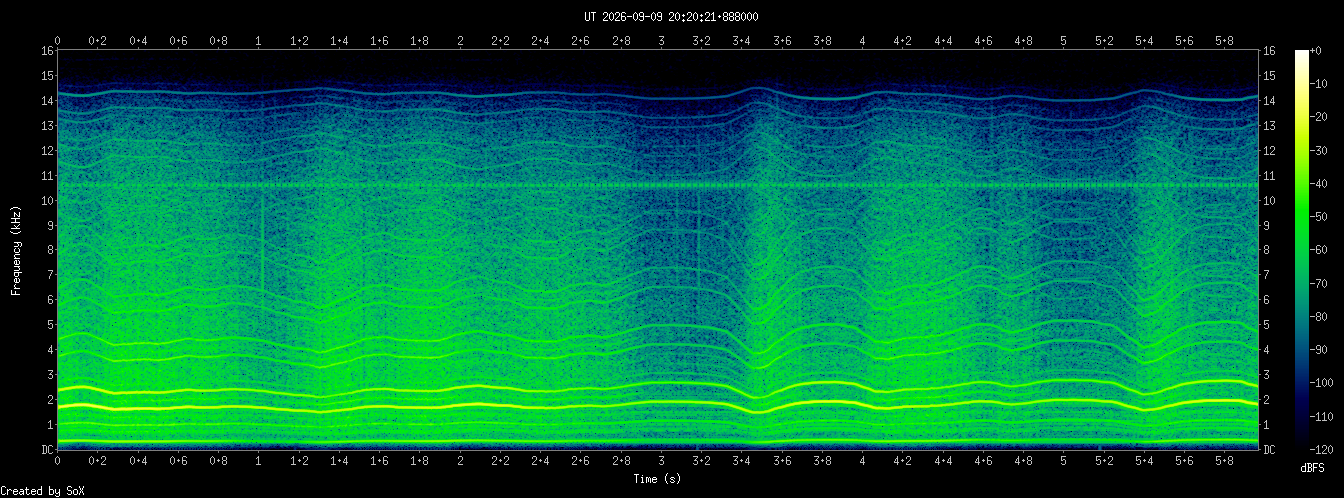Click the -90 label on color scale
Viewport: 1344px width, 498px height.
pyautogui.click(x=1322, y=350)
